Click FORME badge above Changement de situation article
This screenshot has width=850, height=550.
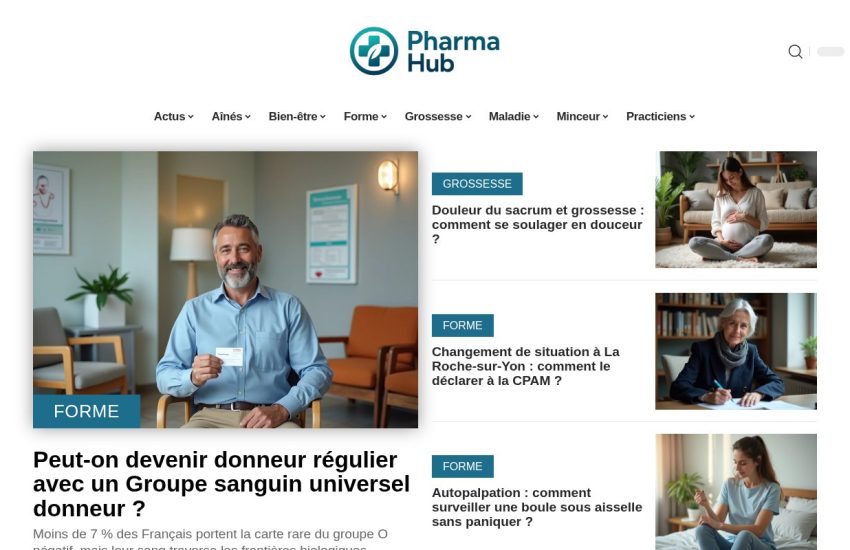pos(462,326)
